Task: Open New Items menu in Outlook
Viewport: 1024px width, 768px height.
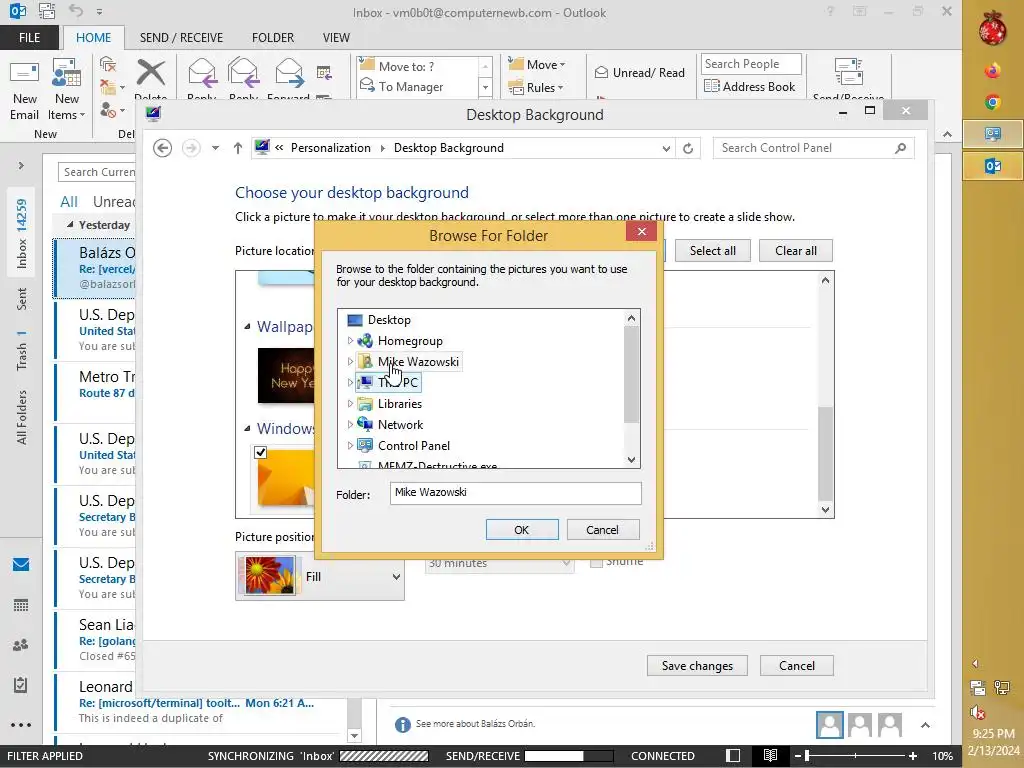Action: pyautogui.click(x=67, y=91)
